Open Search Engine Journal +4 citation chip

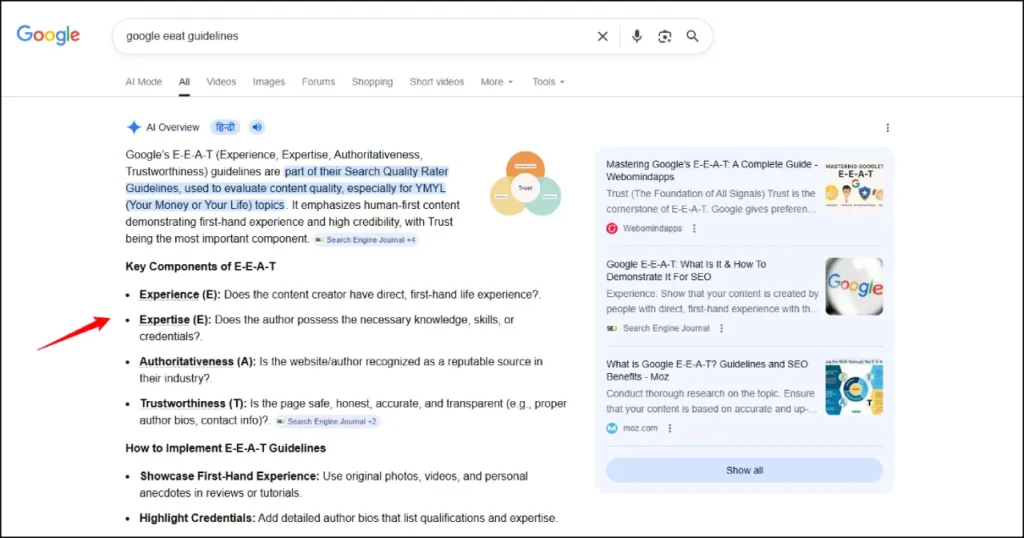366,240
